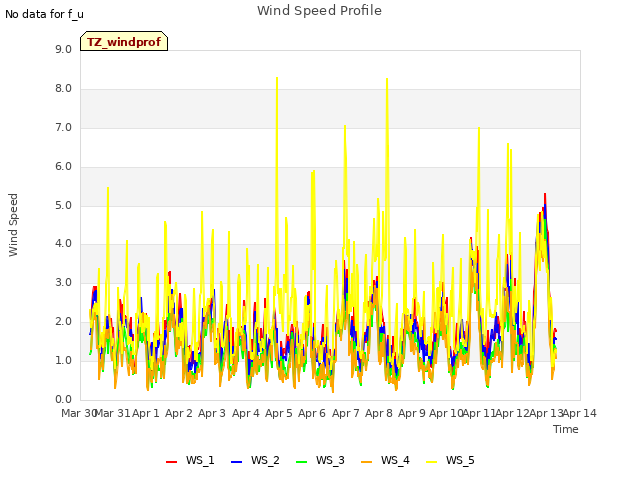
Task: Click the Mar 31 x-axis tick label
Action: pyautogui.click(x=113, y=413)
